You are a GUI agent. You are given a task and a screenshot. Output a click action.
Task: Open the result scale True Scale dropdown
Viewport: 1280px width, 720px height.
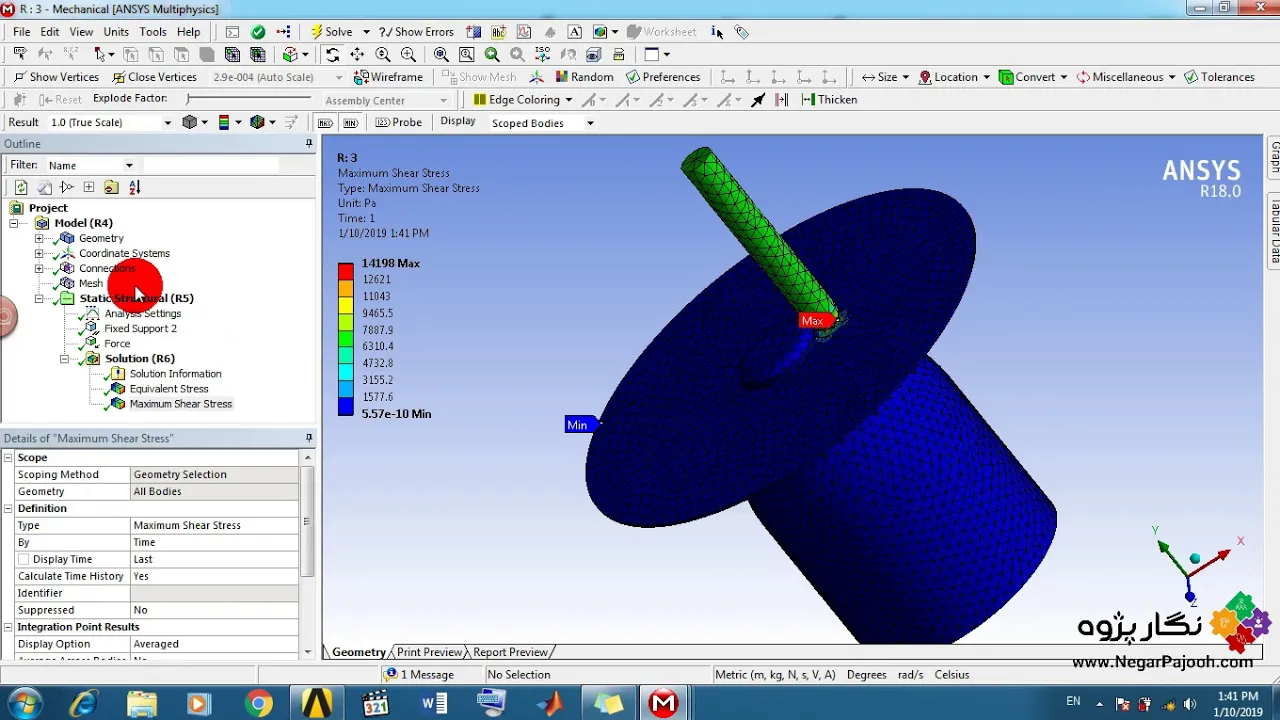click(167, 122)
